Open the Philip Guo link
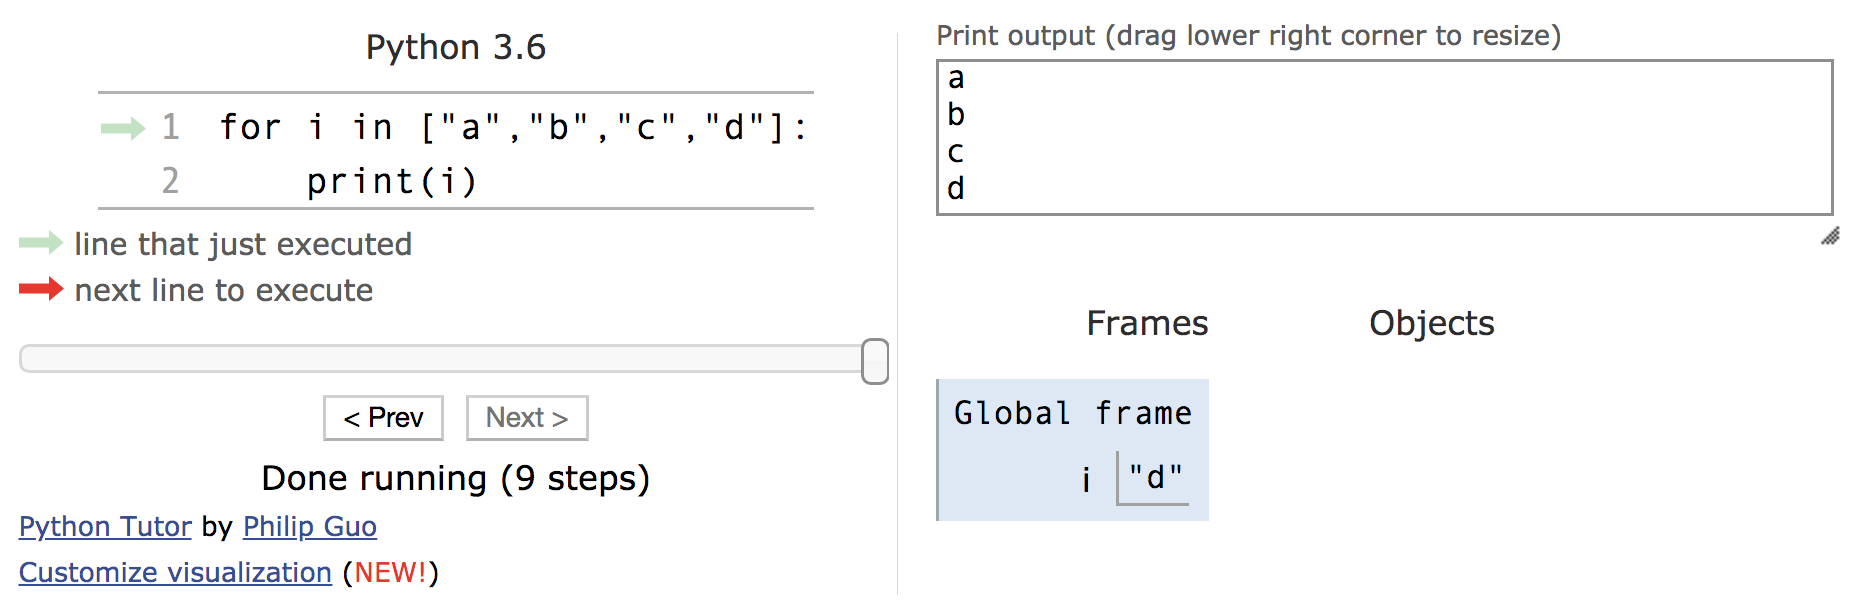The image size is (1851, 605). 310,527
